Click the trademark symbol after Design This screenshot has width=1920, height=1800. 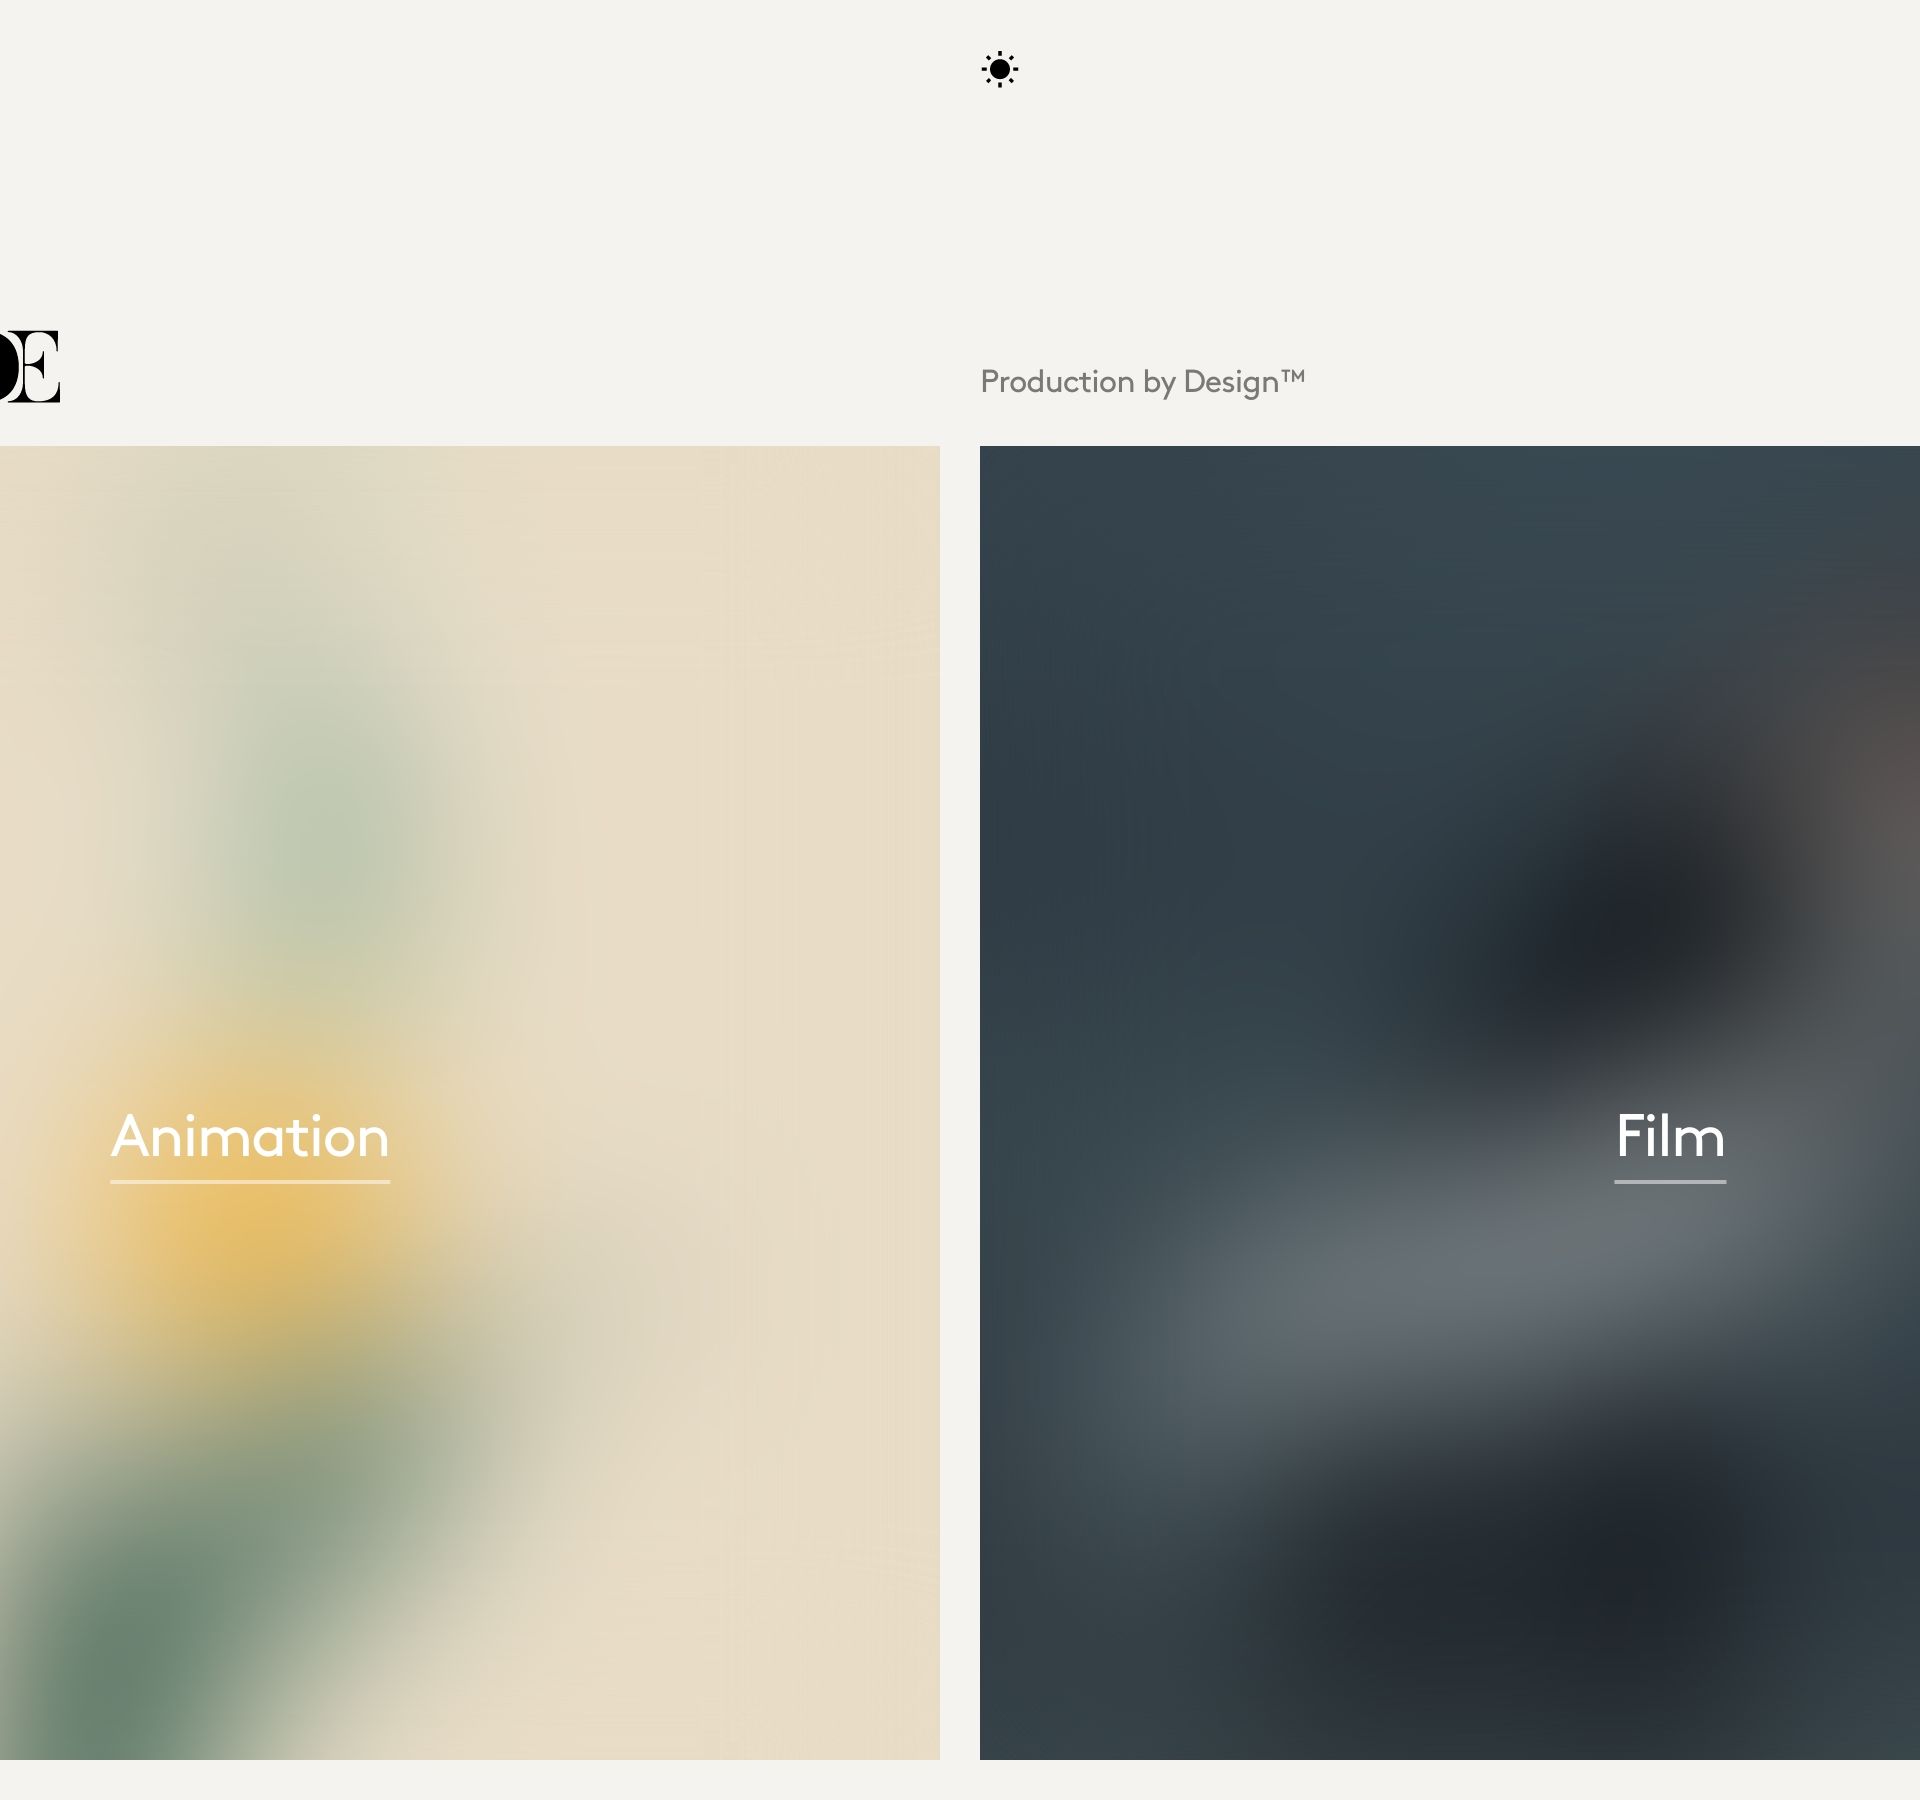[1293, 375]
